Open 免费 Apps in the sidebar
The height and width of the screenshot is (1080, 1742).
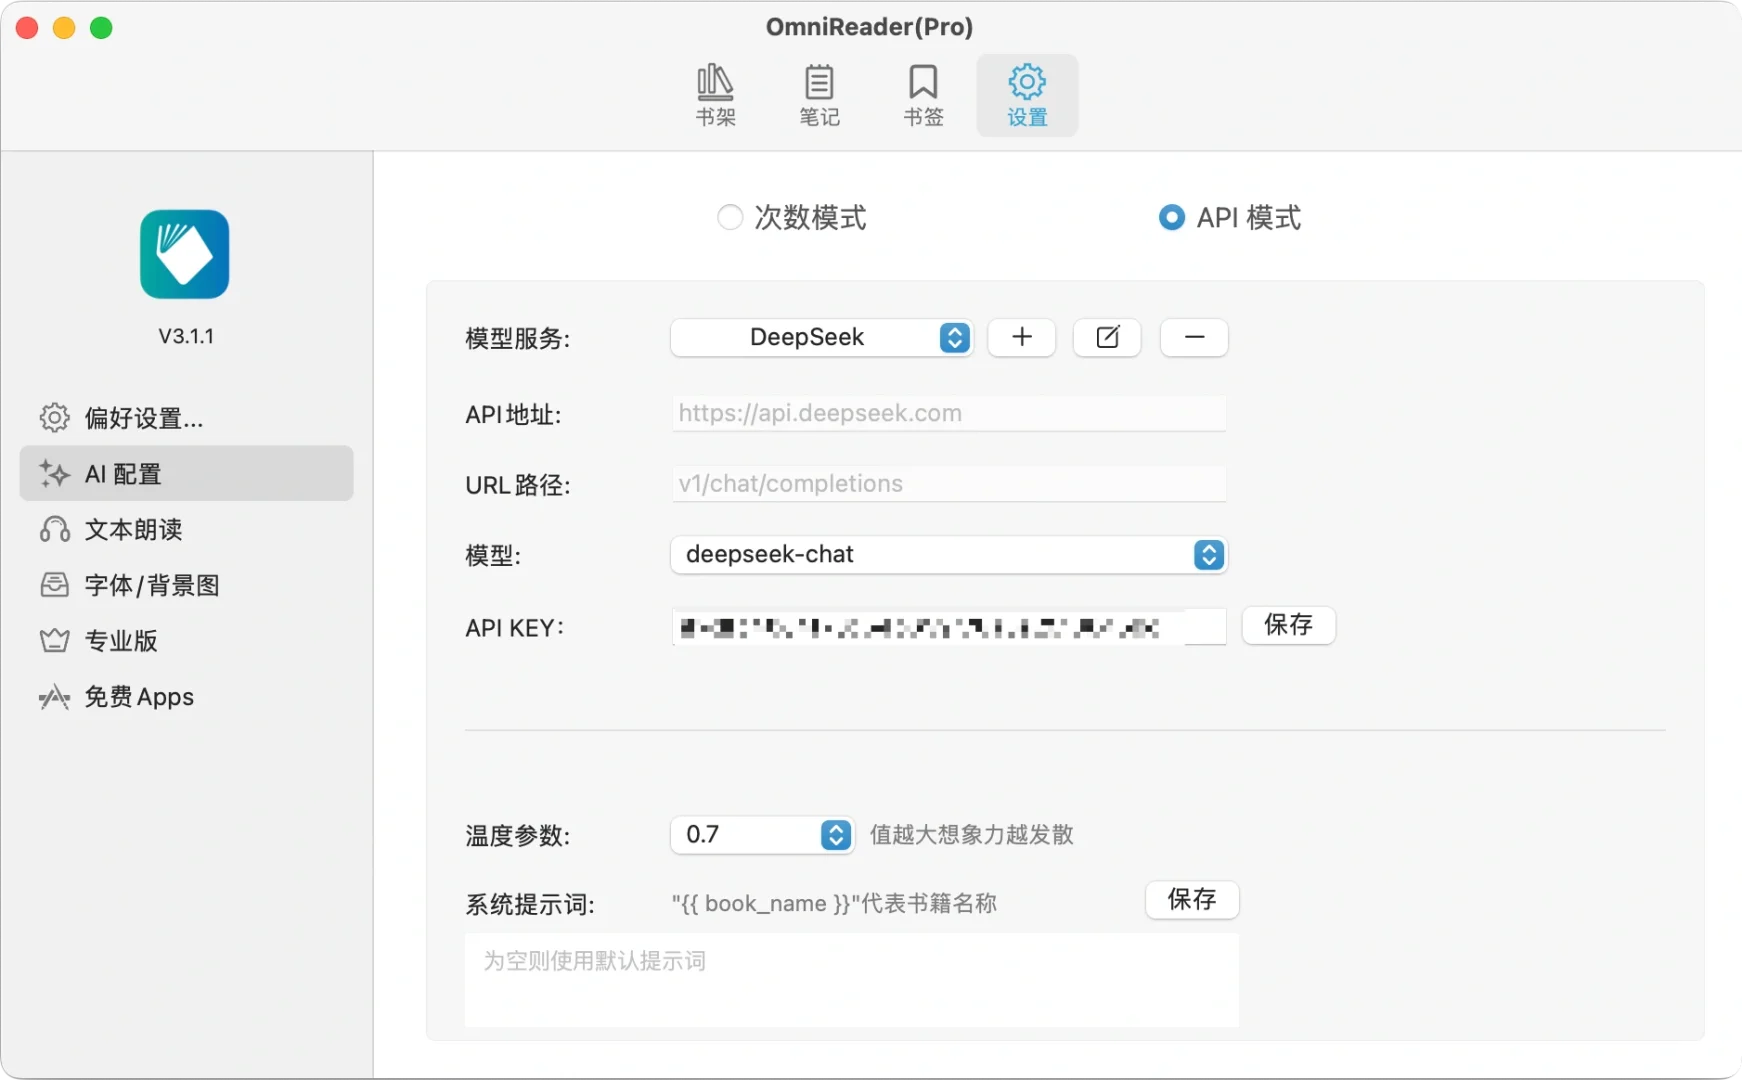[186, 697]
